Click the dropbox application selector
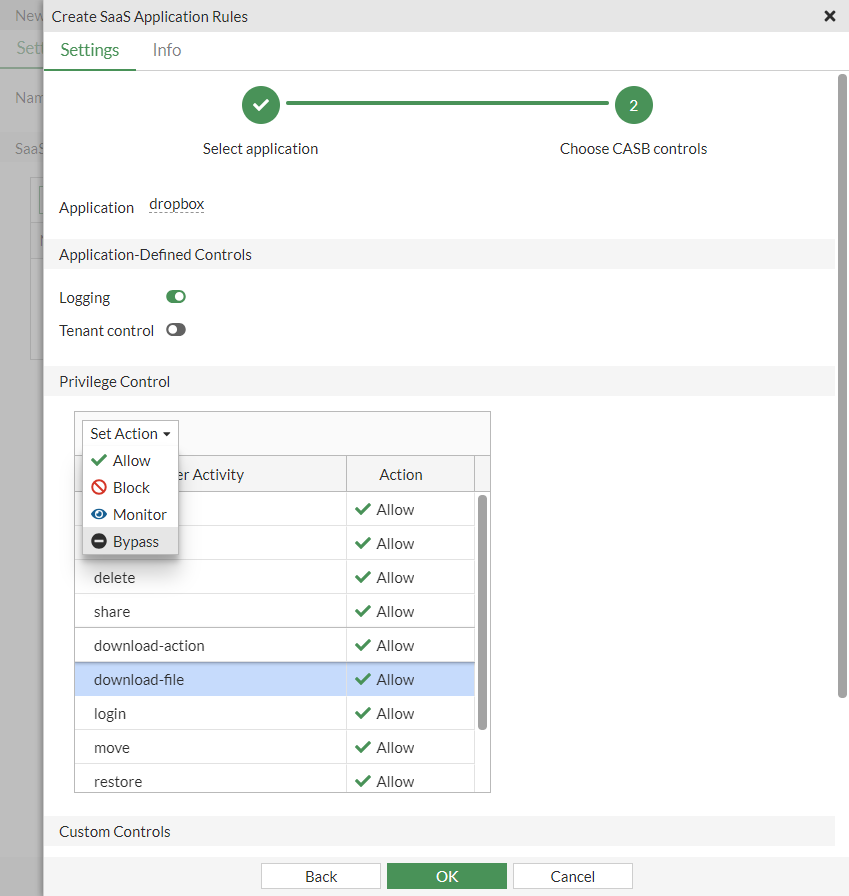The image size is (849, 896). coord(176,204)
